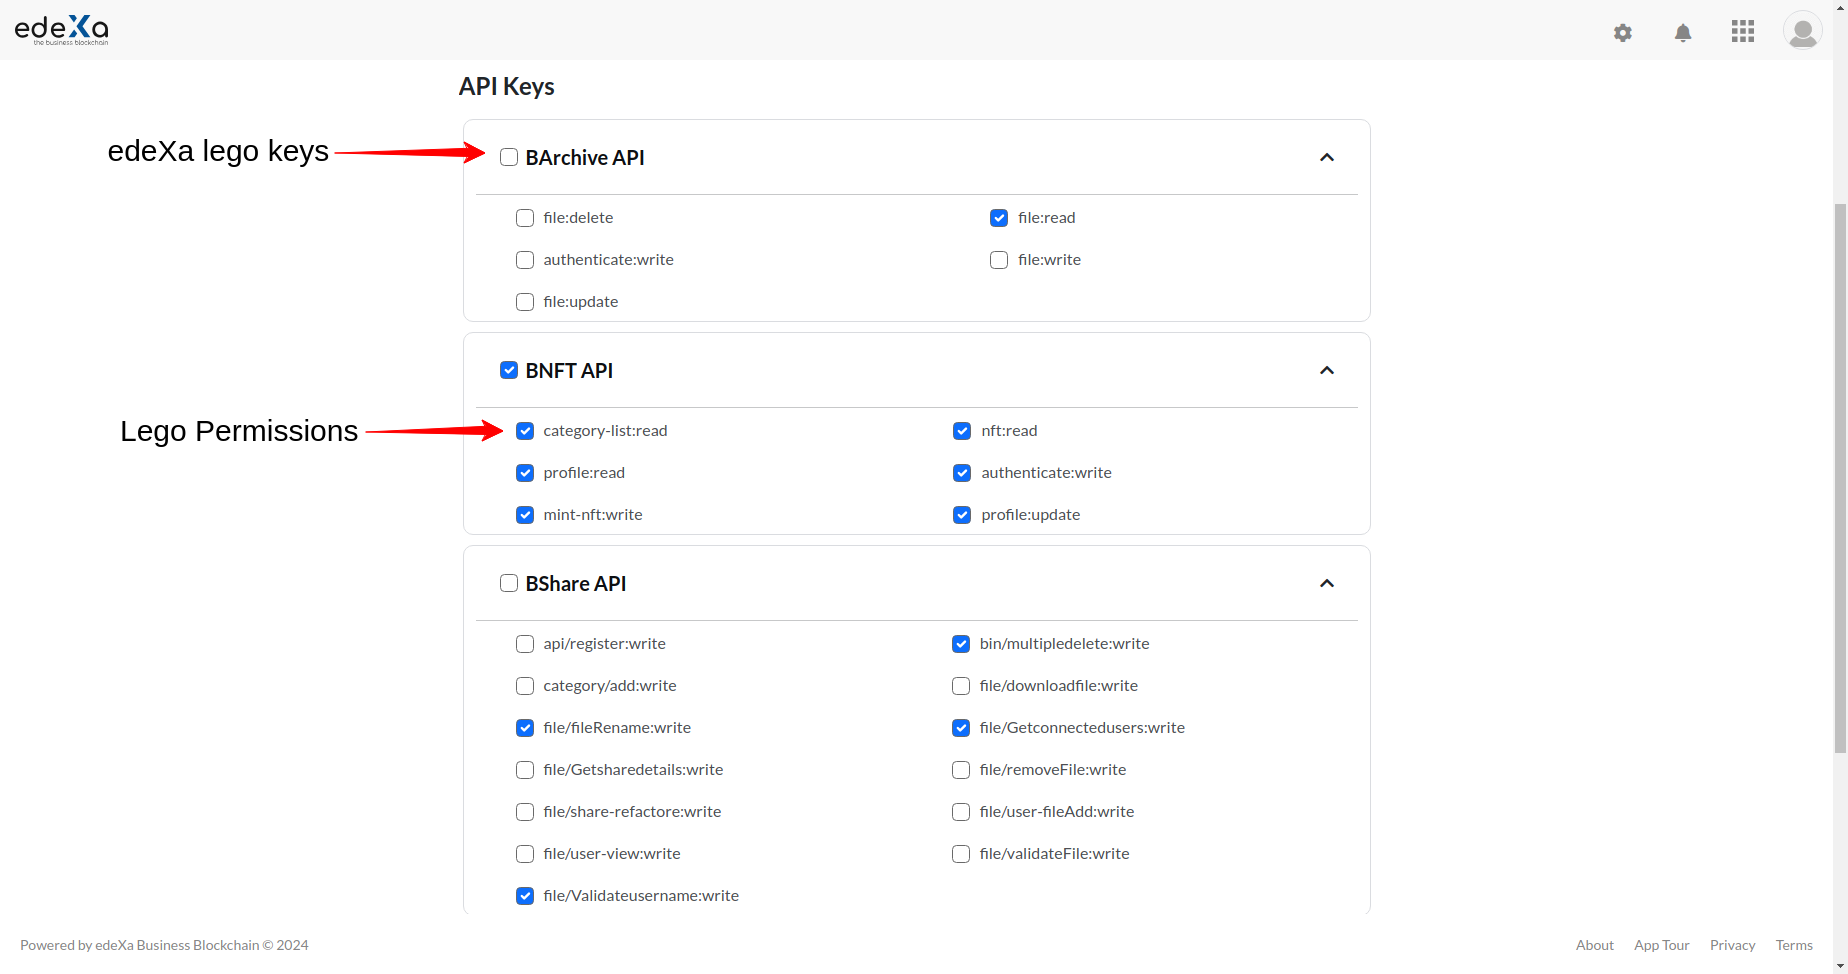Collapse the BArchive API section
The image size is (1848, 974).
pos(1327,158)
